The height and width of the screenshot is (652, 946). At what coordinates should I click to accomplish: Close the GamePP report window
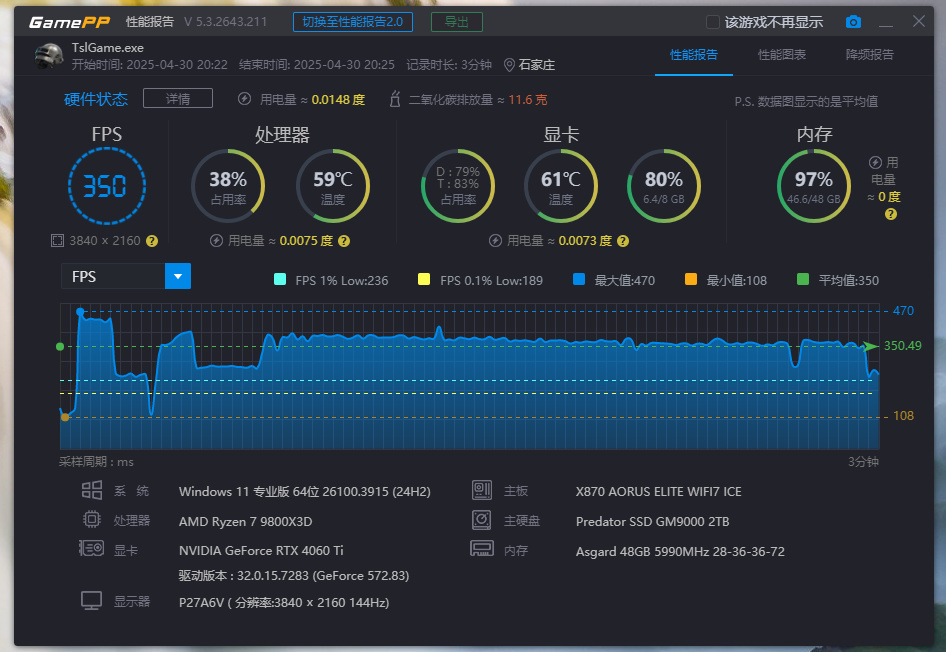click(x=918, y=22)
